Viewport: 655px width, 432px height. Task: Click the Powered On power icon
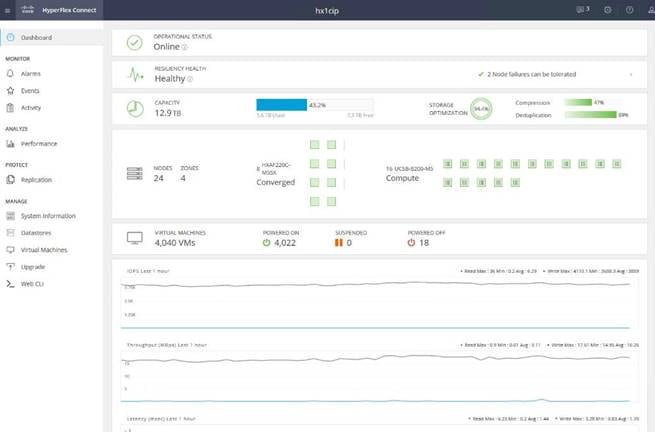click(266, 243)
